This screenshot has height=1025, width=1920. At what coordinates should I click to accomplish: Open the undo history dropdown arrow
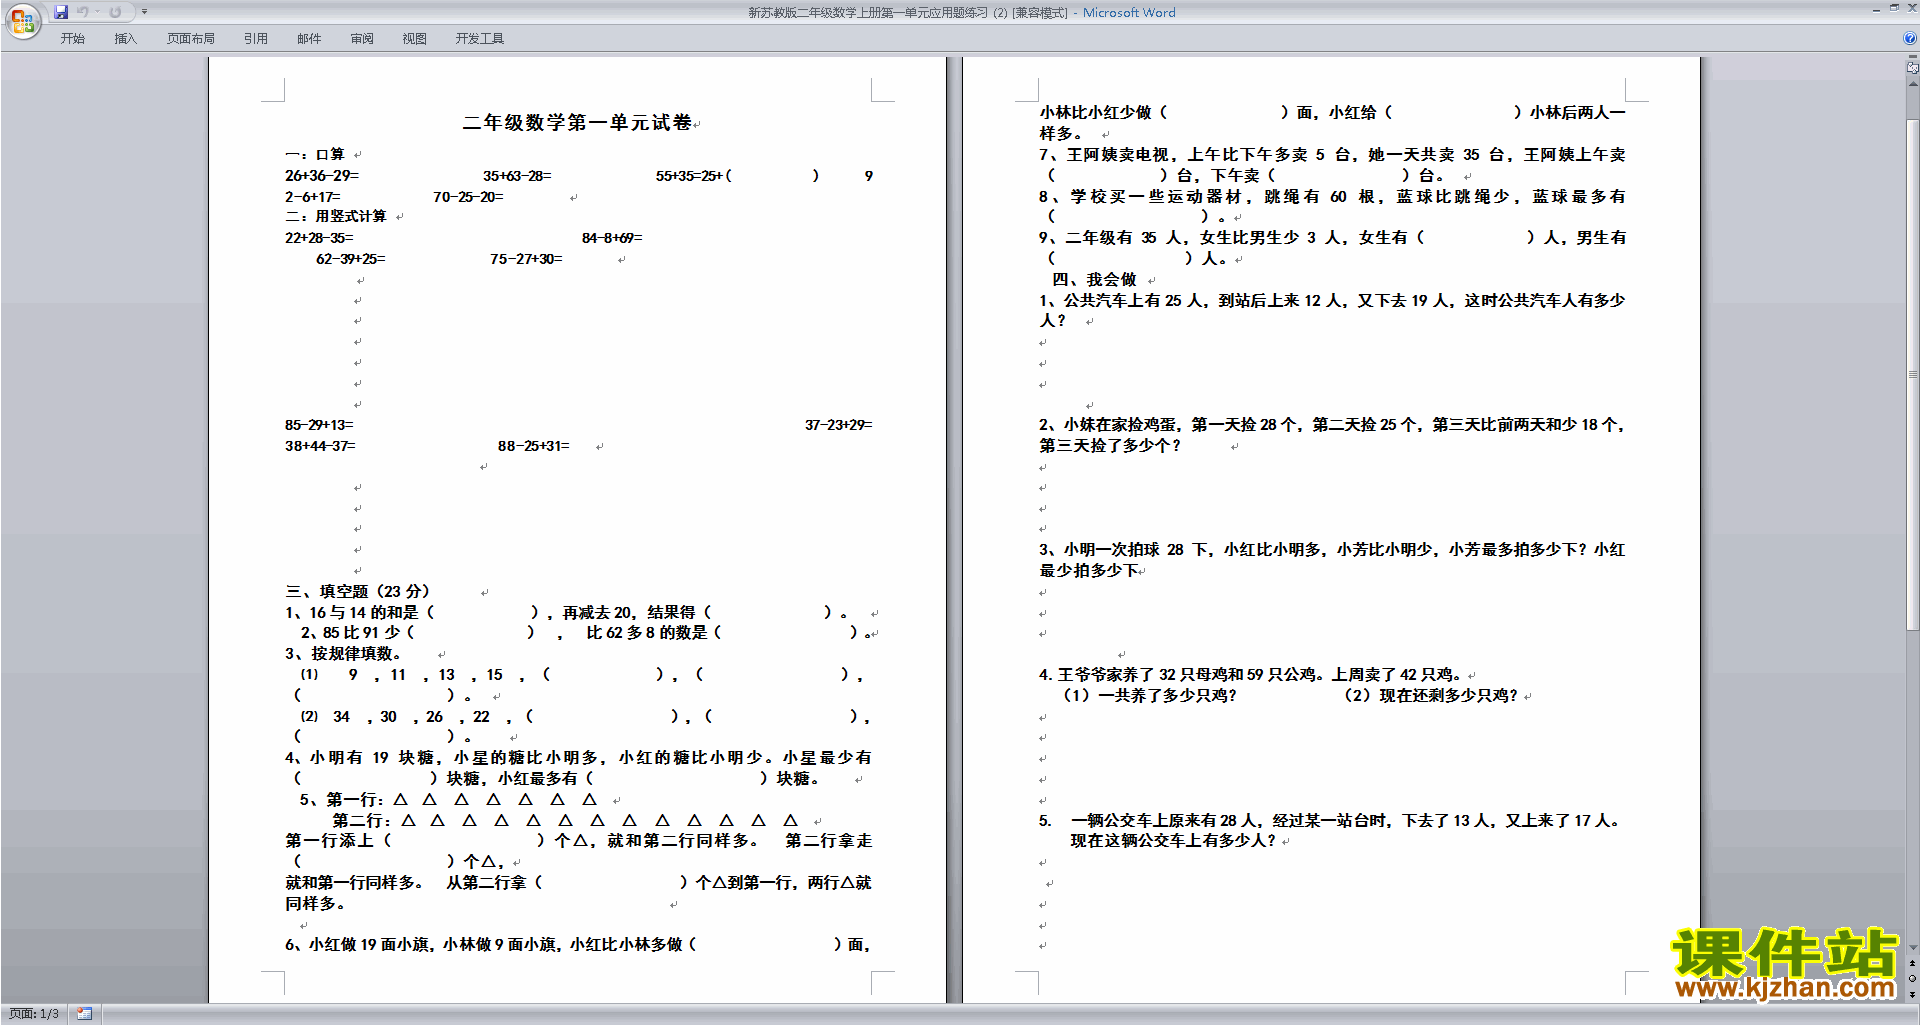click(x=97, y=12)
